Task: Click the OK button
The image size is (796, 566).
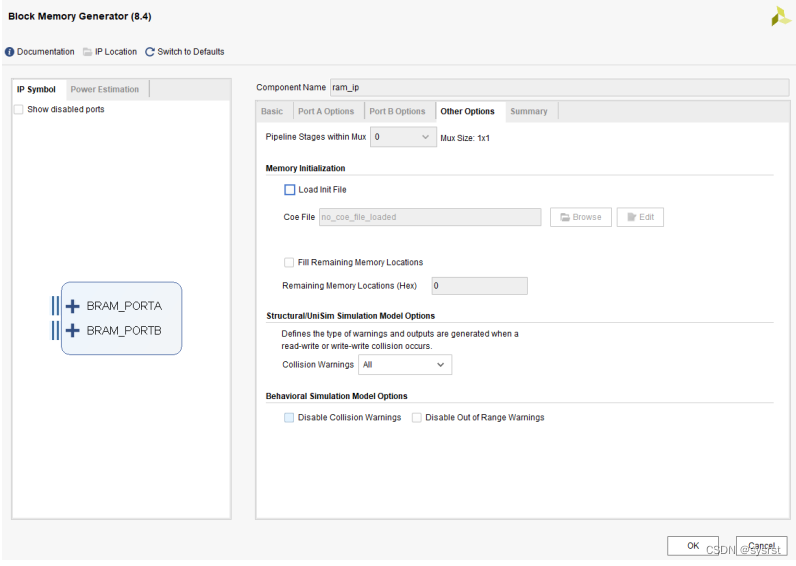Action: point(693,545)
